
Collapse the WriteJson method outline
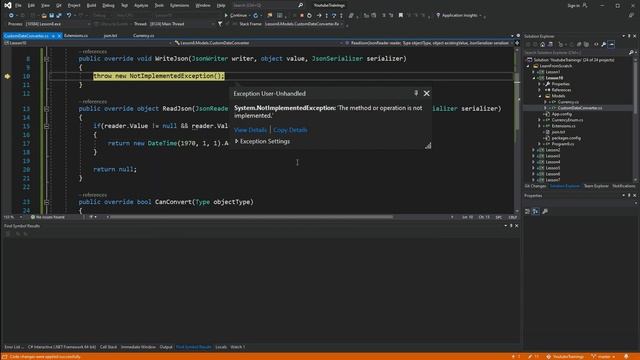point(47,59)
